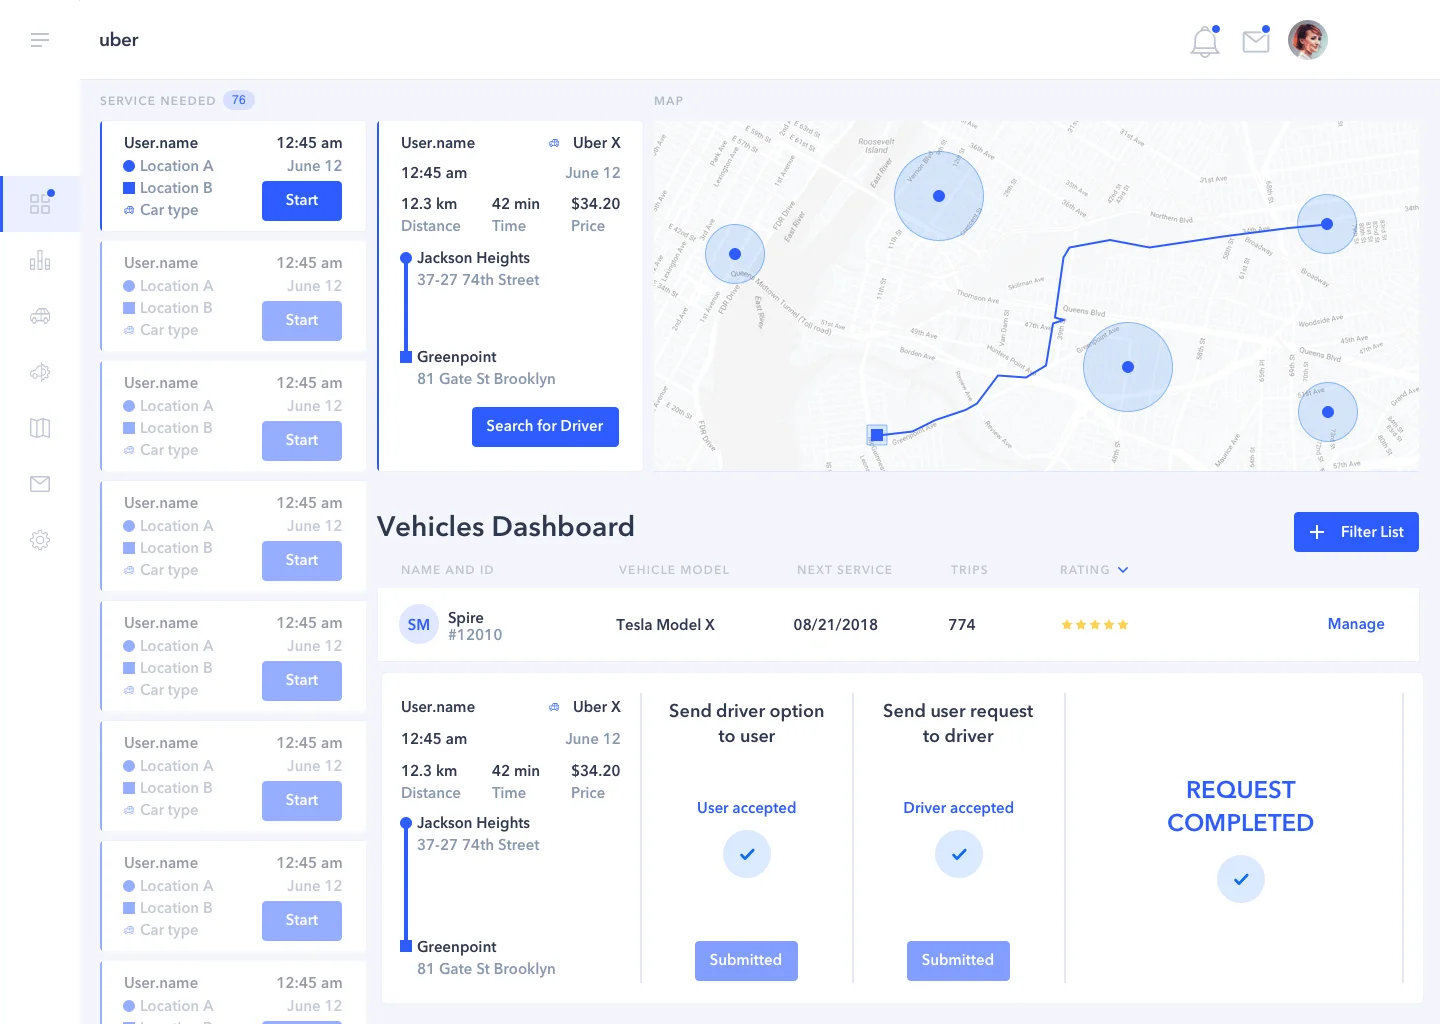Click the Lexington Ave driver circle on map
The image size is (1440, 1024).
click(x=735, y=254)
